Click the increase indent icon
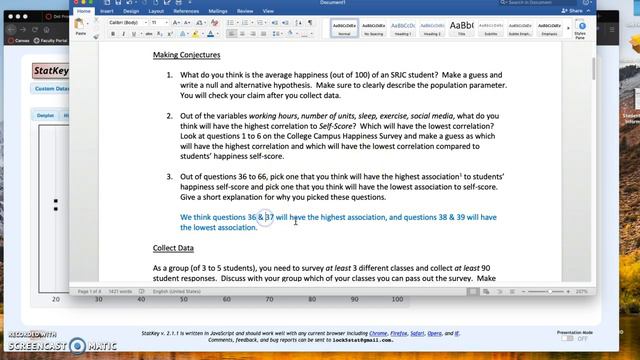640x360 pixels. (x=285, y=23)
